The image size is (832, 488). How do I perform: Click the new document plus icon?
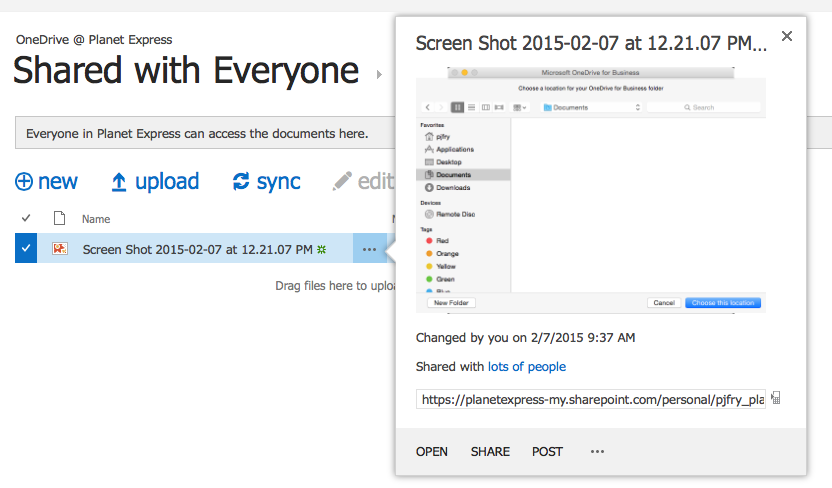pyautogui.click(x=23, y=181)
